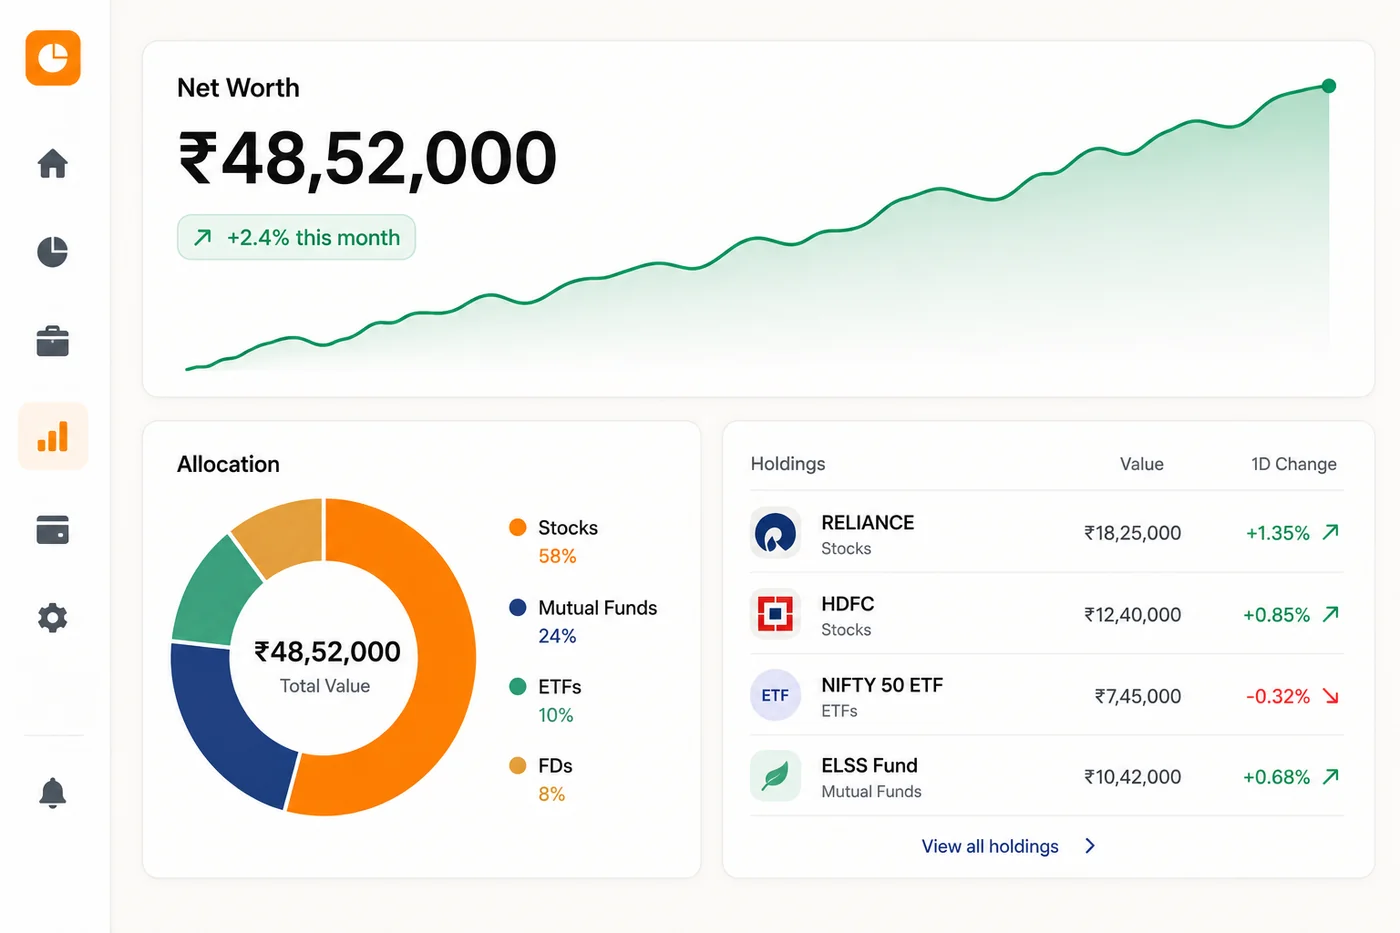
Task: Click the 8% allocation value
Action: tap(551, 794)
